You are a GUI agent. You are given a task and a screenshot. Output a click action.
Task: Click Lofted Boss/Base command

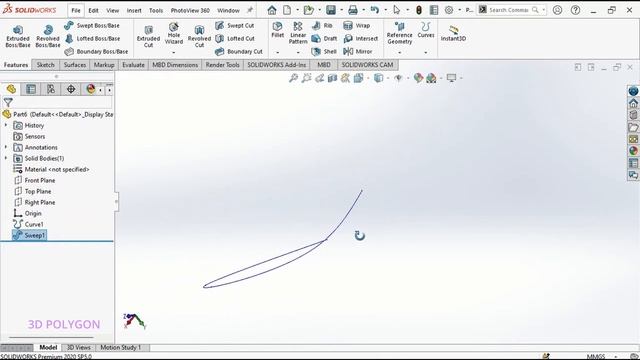point(93,38)
